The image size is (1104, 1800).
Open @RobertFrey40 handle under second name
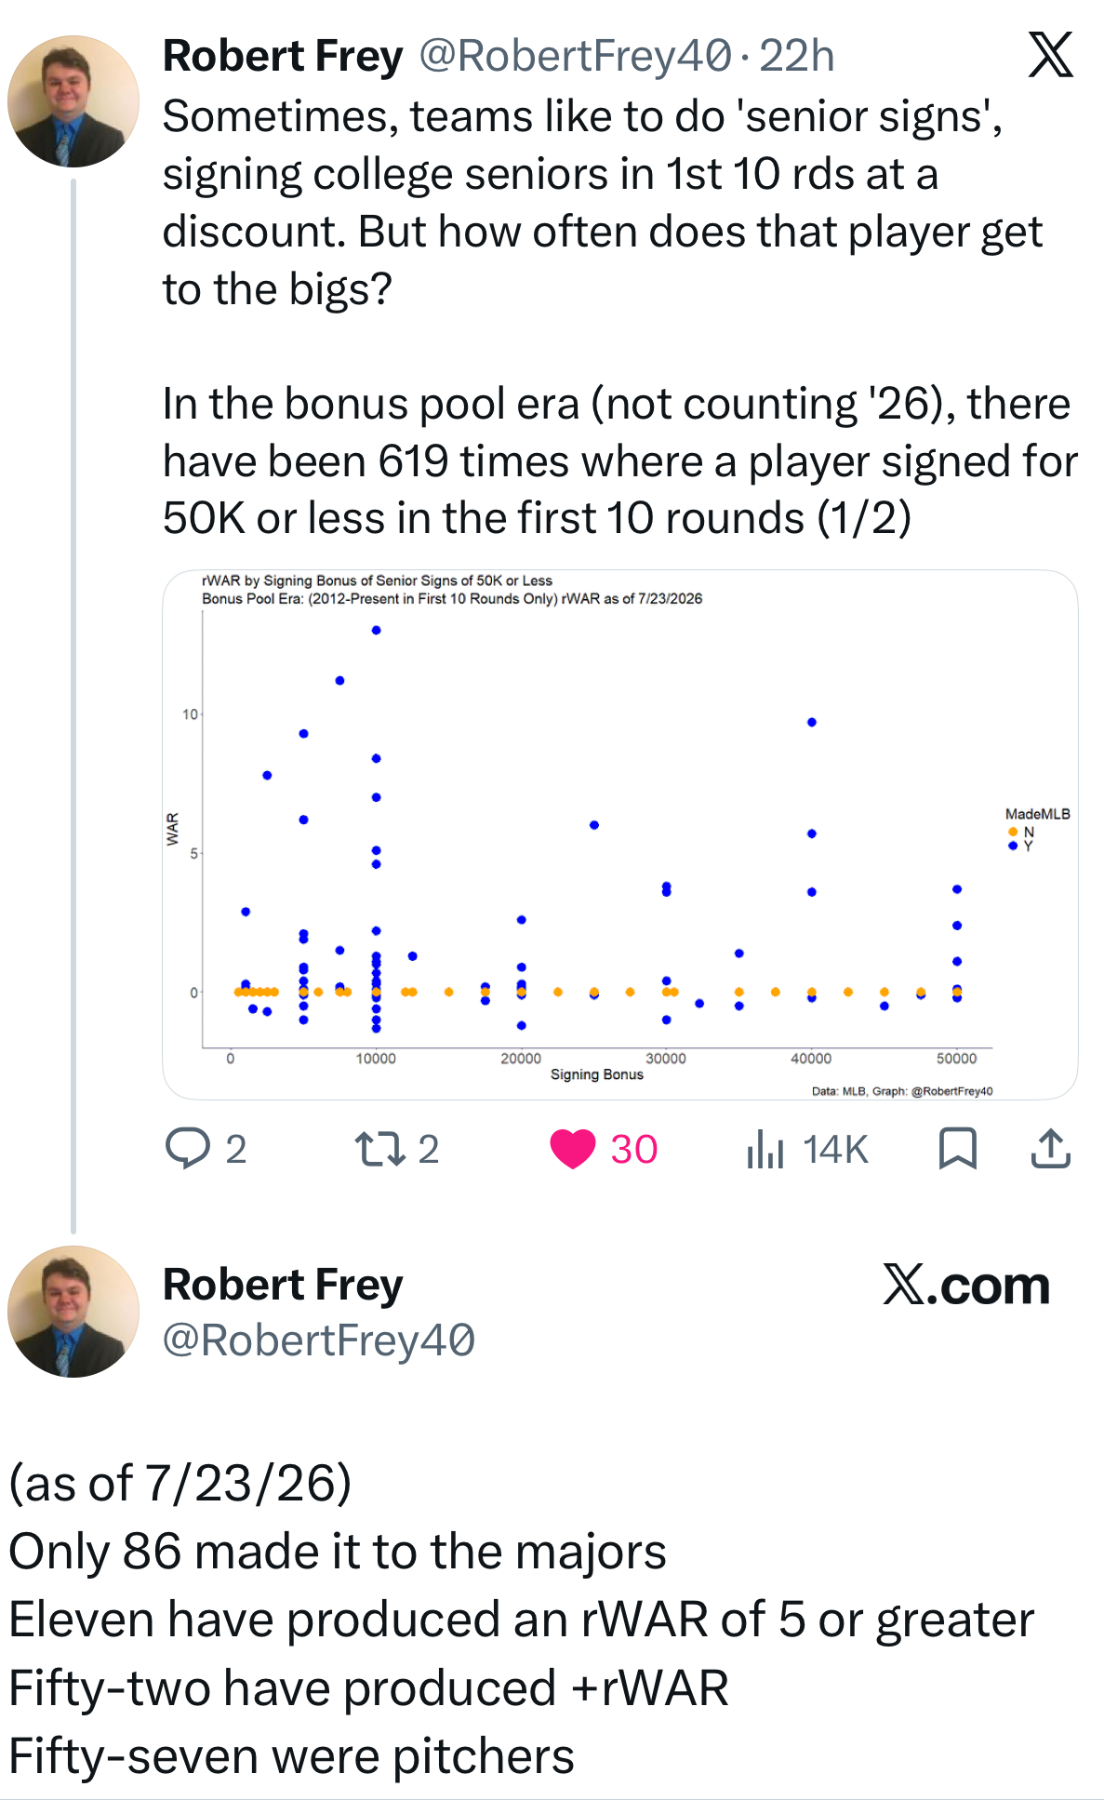pyautogui.click(x=319, y=1340)
